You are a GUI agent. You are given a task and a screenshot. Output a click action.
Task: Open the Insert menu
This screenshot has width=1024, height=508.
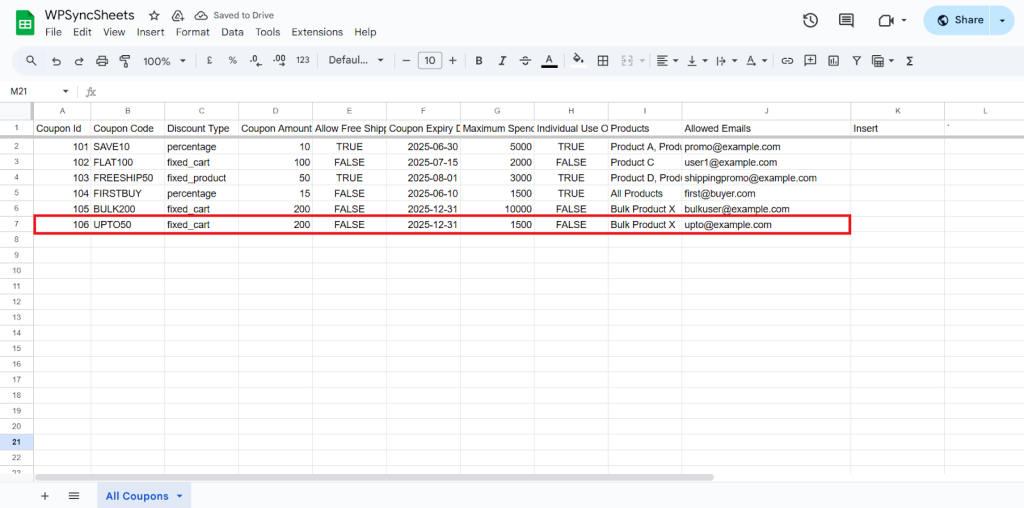[151, 32]
